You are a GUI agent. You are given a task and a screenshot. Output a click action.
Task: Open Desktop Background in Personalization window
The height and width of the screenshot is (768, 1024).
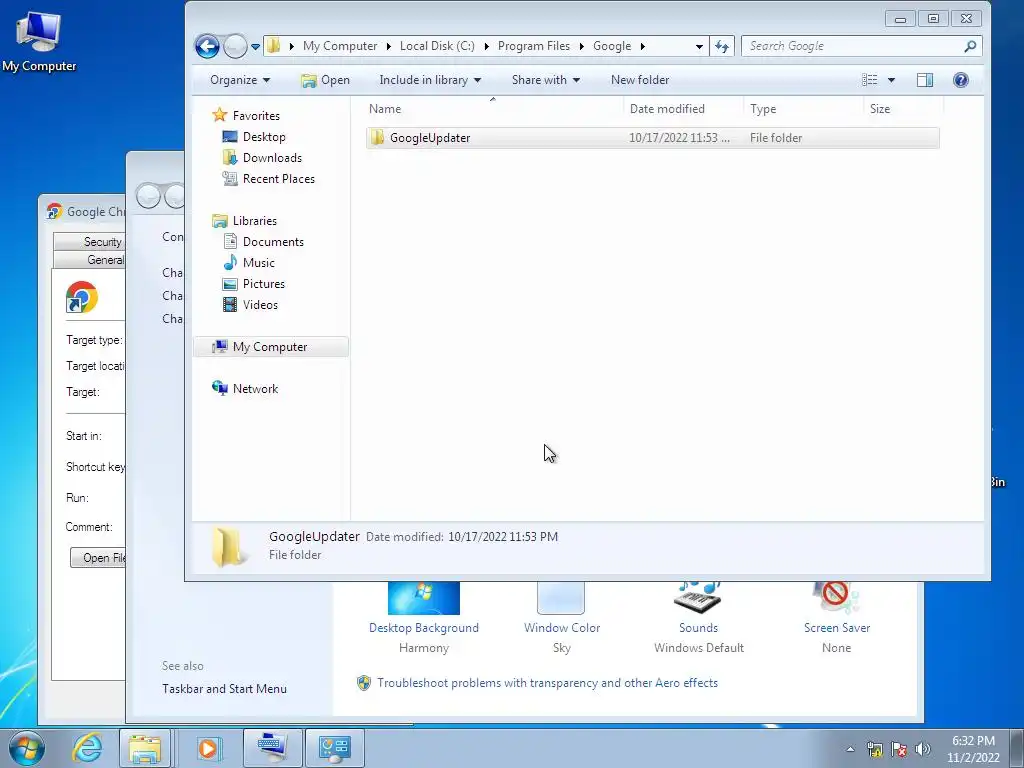(424, 618)
